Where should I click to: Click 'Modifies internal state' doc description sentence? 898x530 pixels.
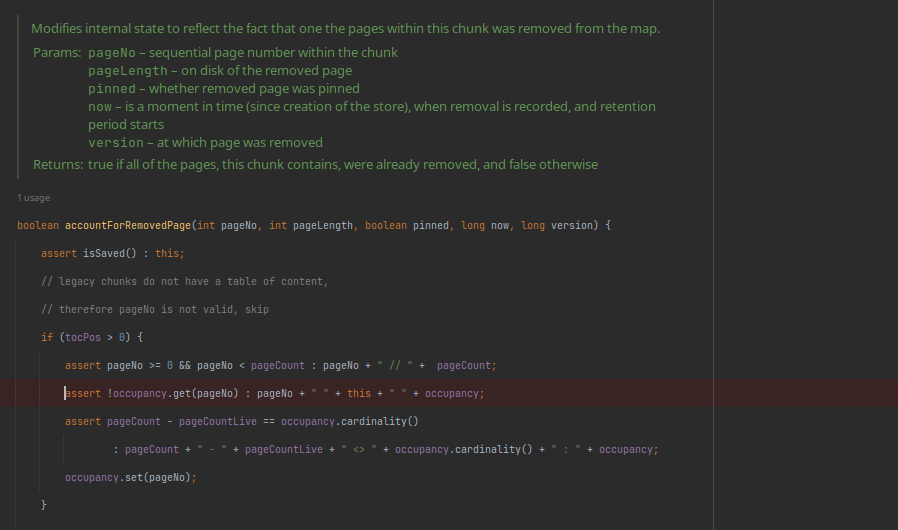tap(345, 29)
